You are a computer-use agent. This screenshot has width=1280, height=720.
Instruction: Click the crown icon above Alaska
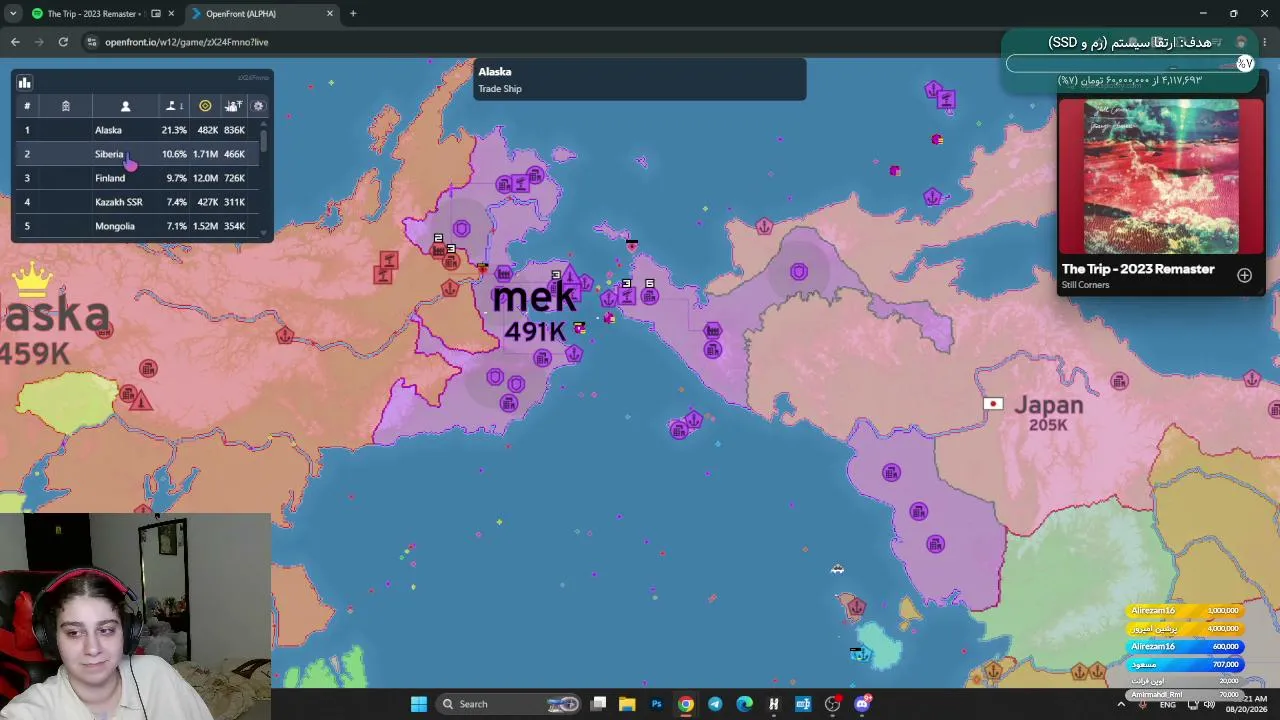coord(33,280)
